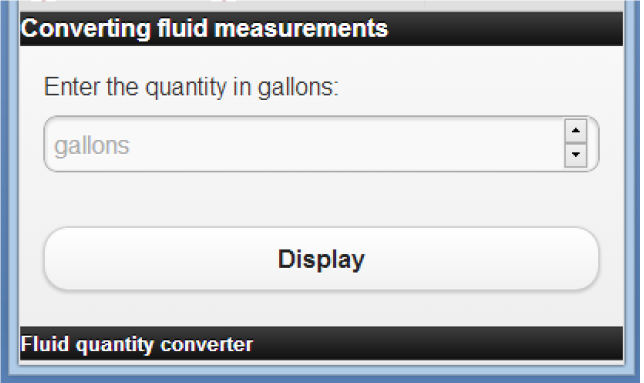The width and height of the screenshot is (644, 383).
Task: Click the word 'Display' on the button
Action: tap(321, 259)
